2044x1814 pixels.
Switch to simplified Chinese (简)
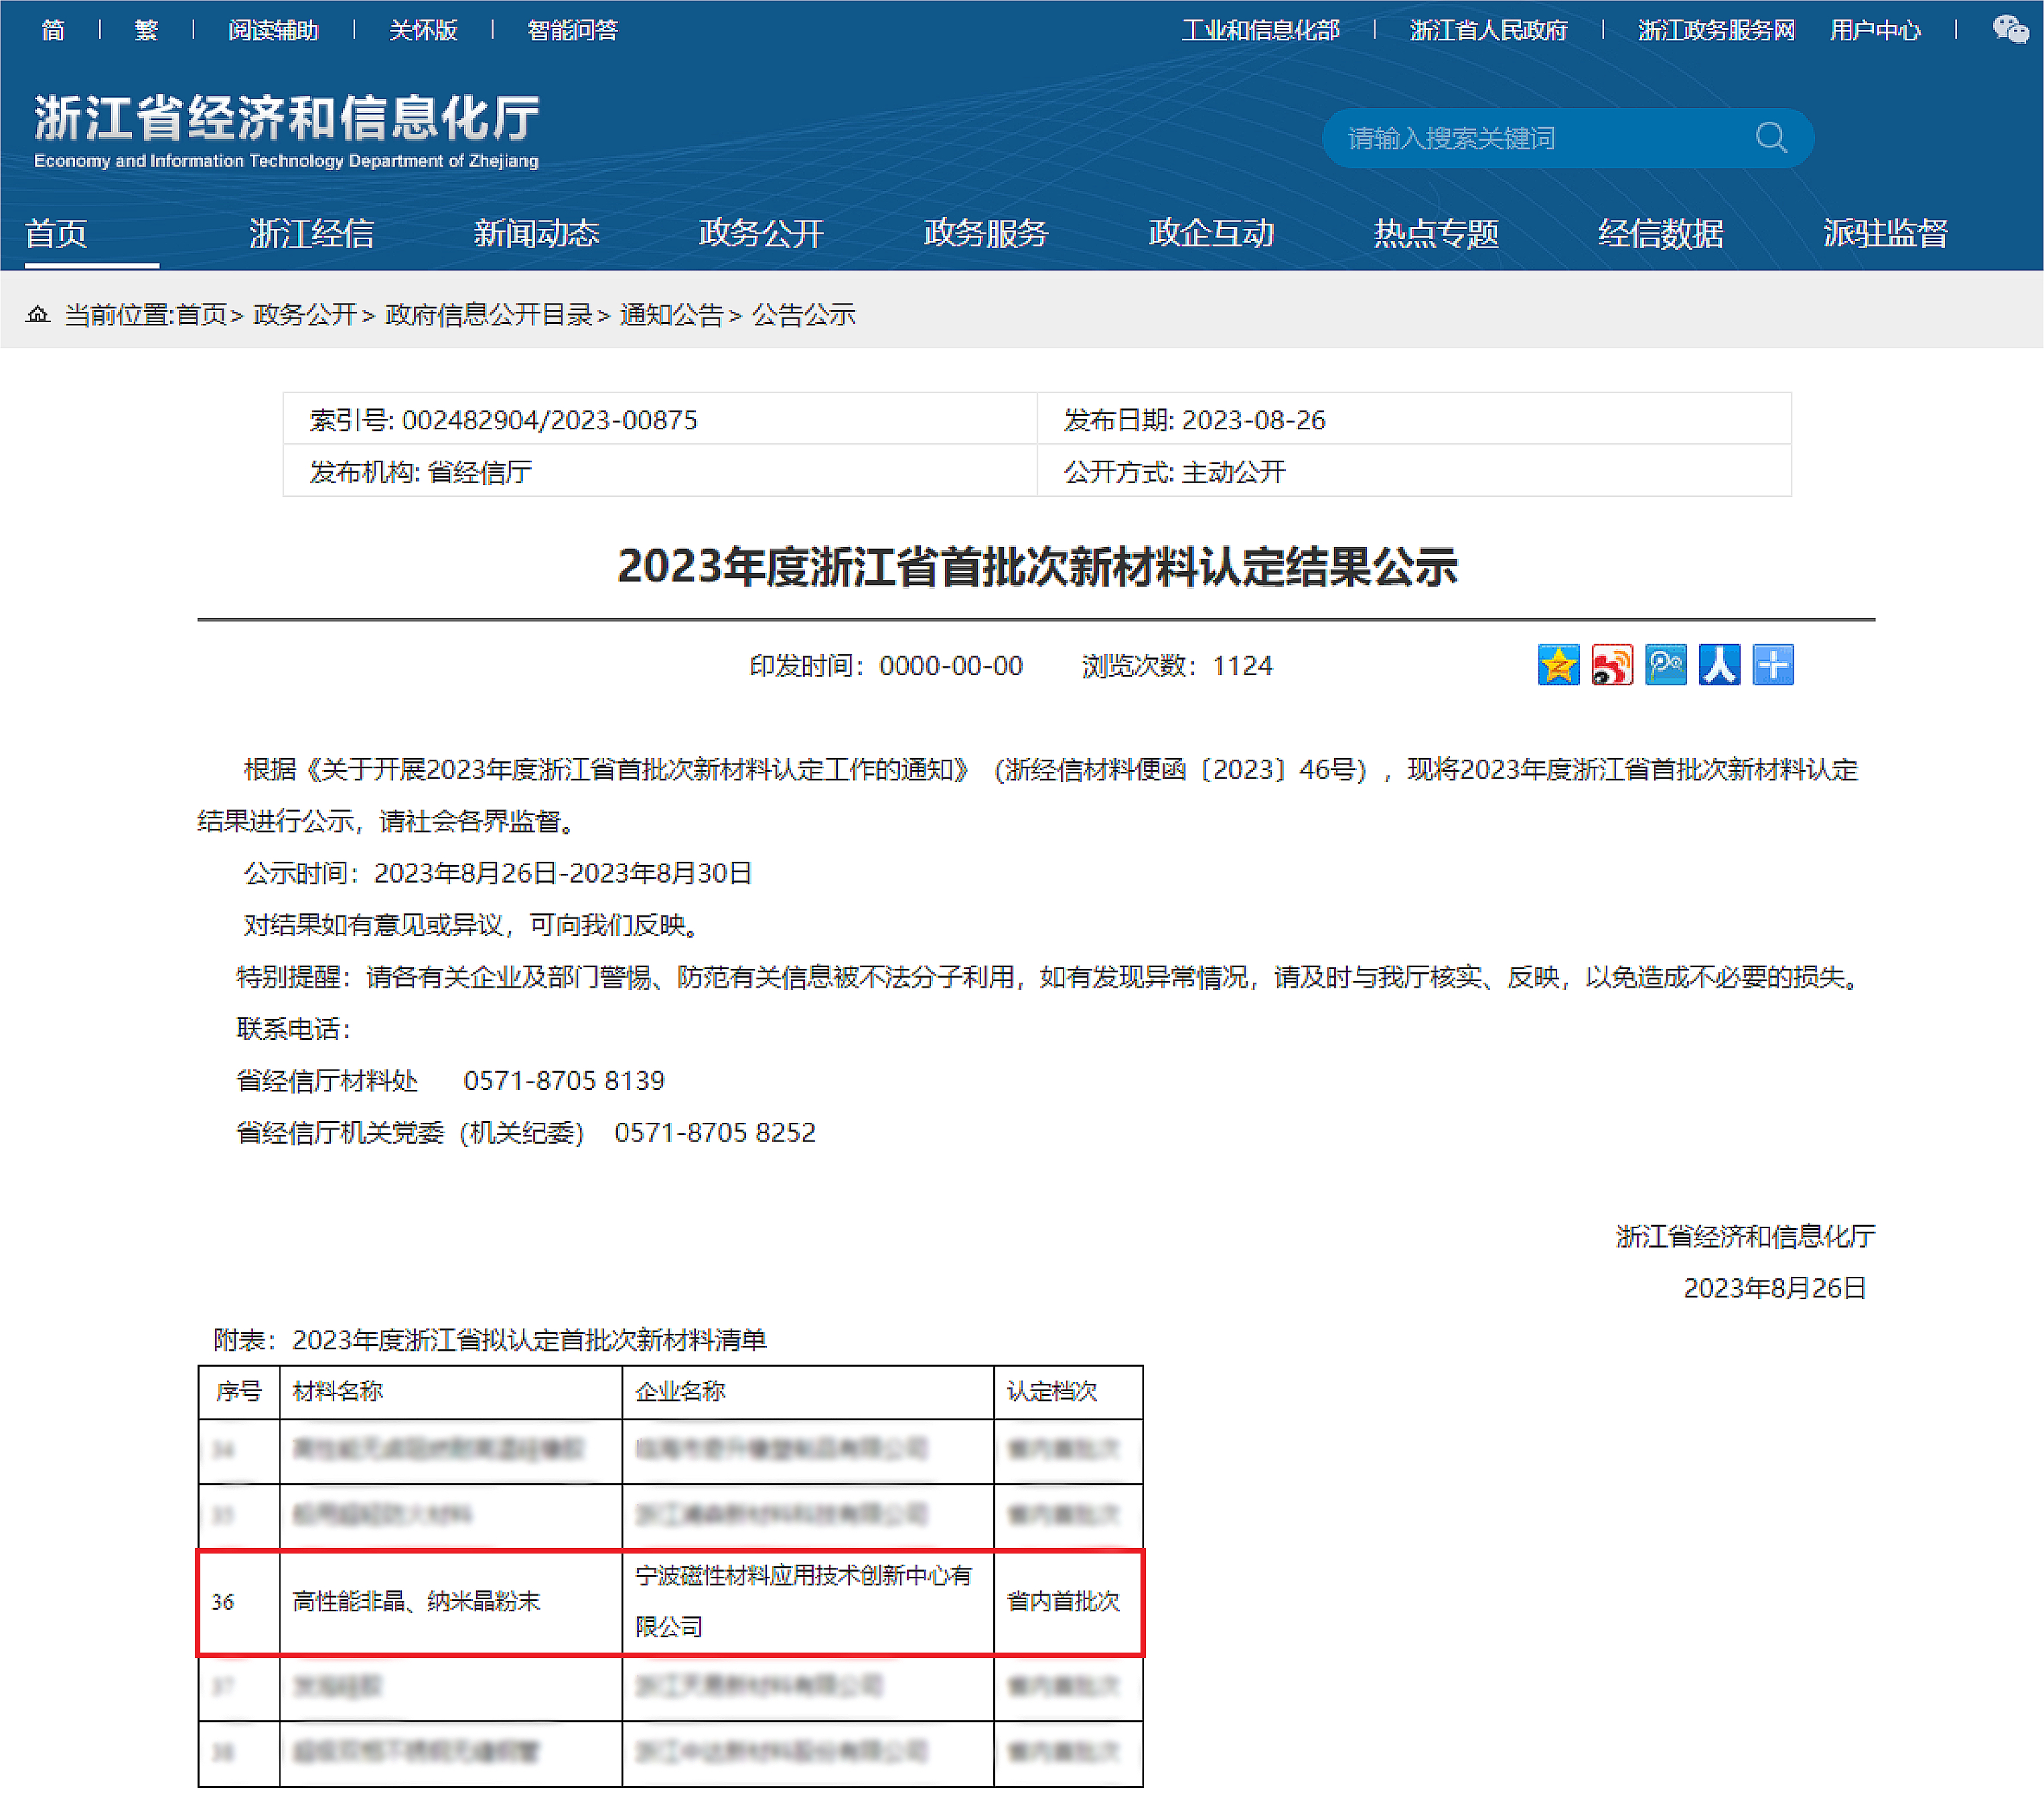(53, 30)
